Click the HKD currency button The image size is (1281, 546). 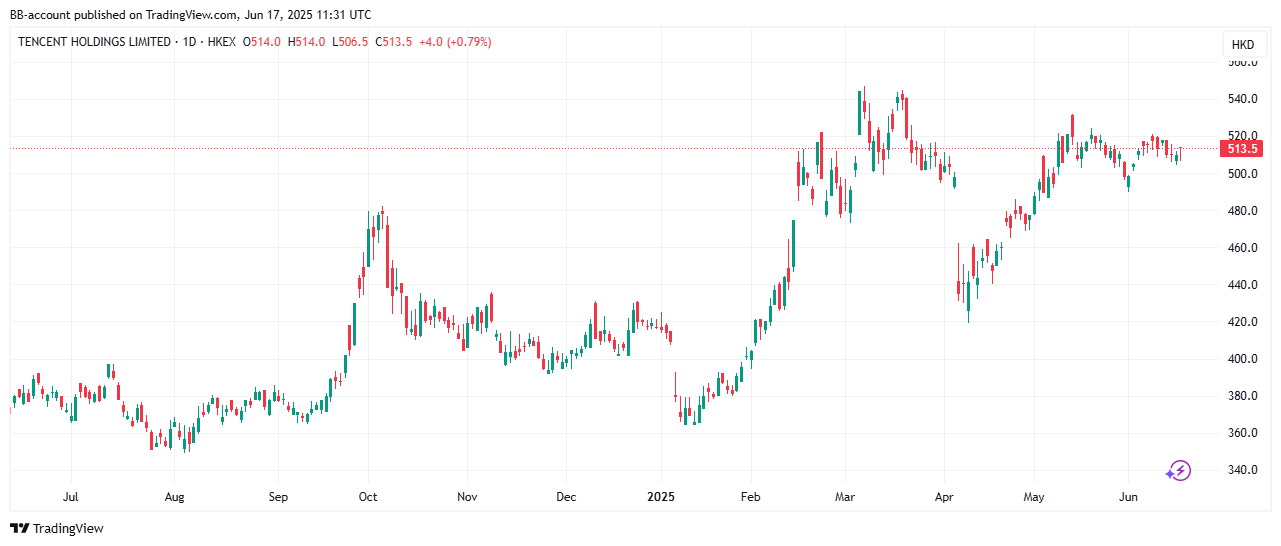coord(1243,45)
